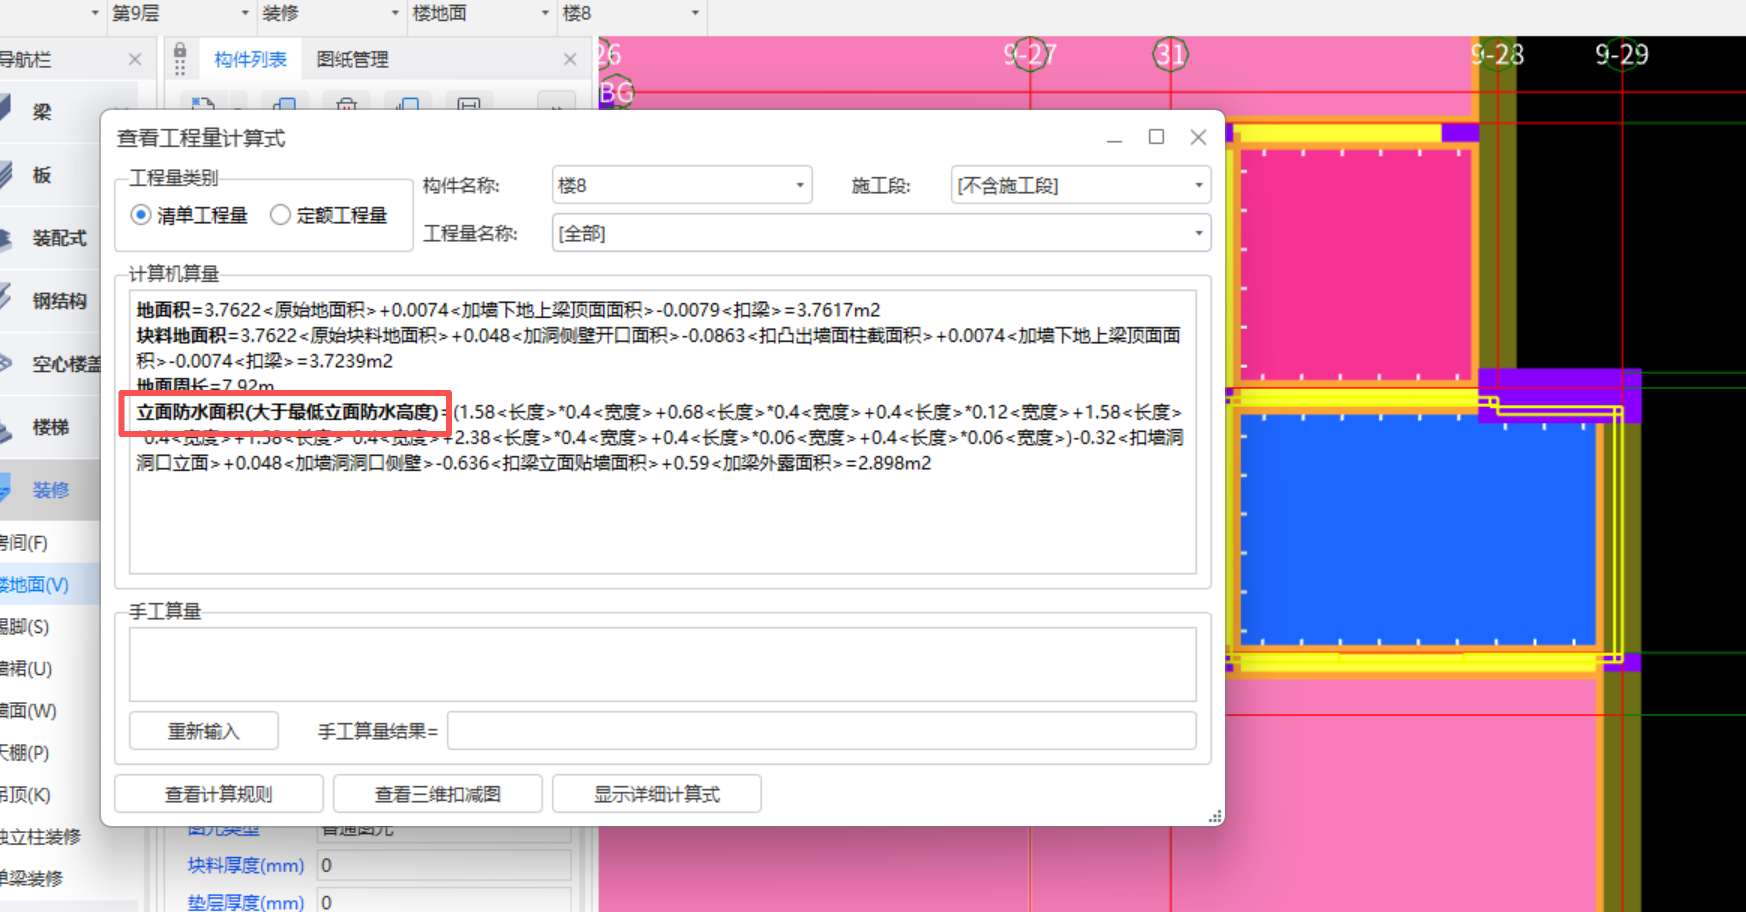Open the 板 (slab) category in navigation
The image size is (1746, 912).
(42, 175)
